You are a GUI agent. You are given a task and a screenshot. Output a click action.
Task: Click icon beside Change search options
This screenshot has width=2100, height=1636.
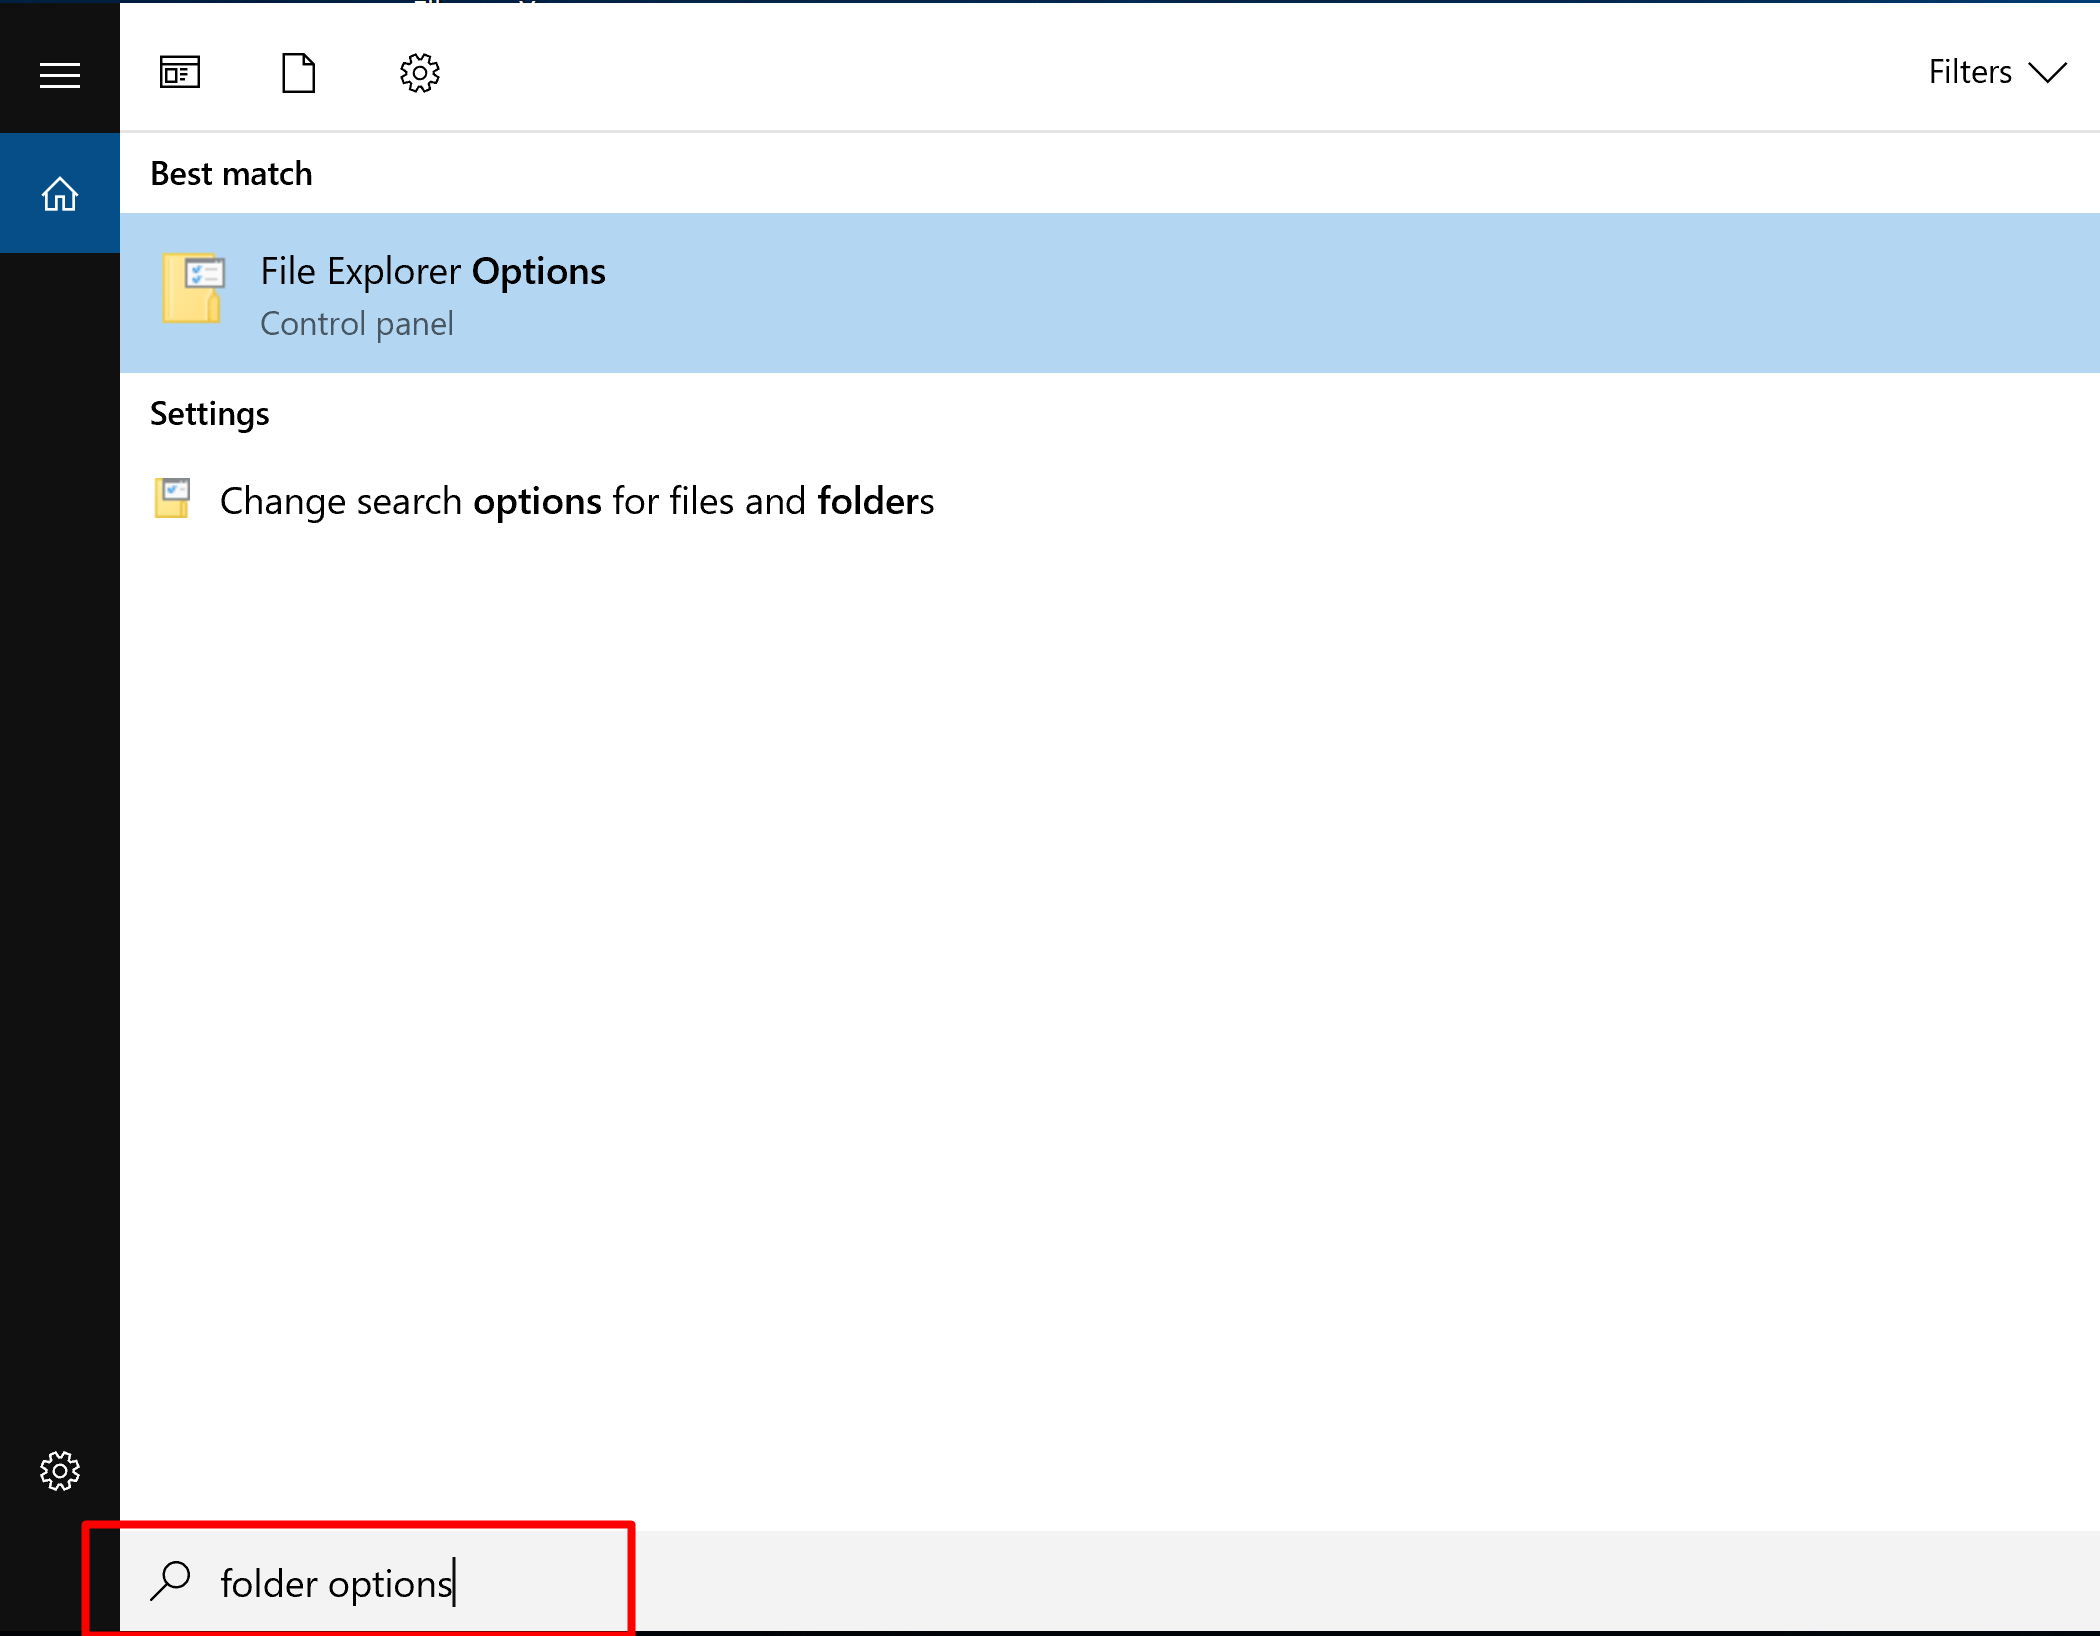tap(173, 498)
